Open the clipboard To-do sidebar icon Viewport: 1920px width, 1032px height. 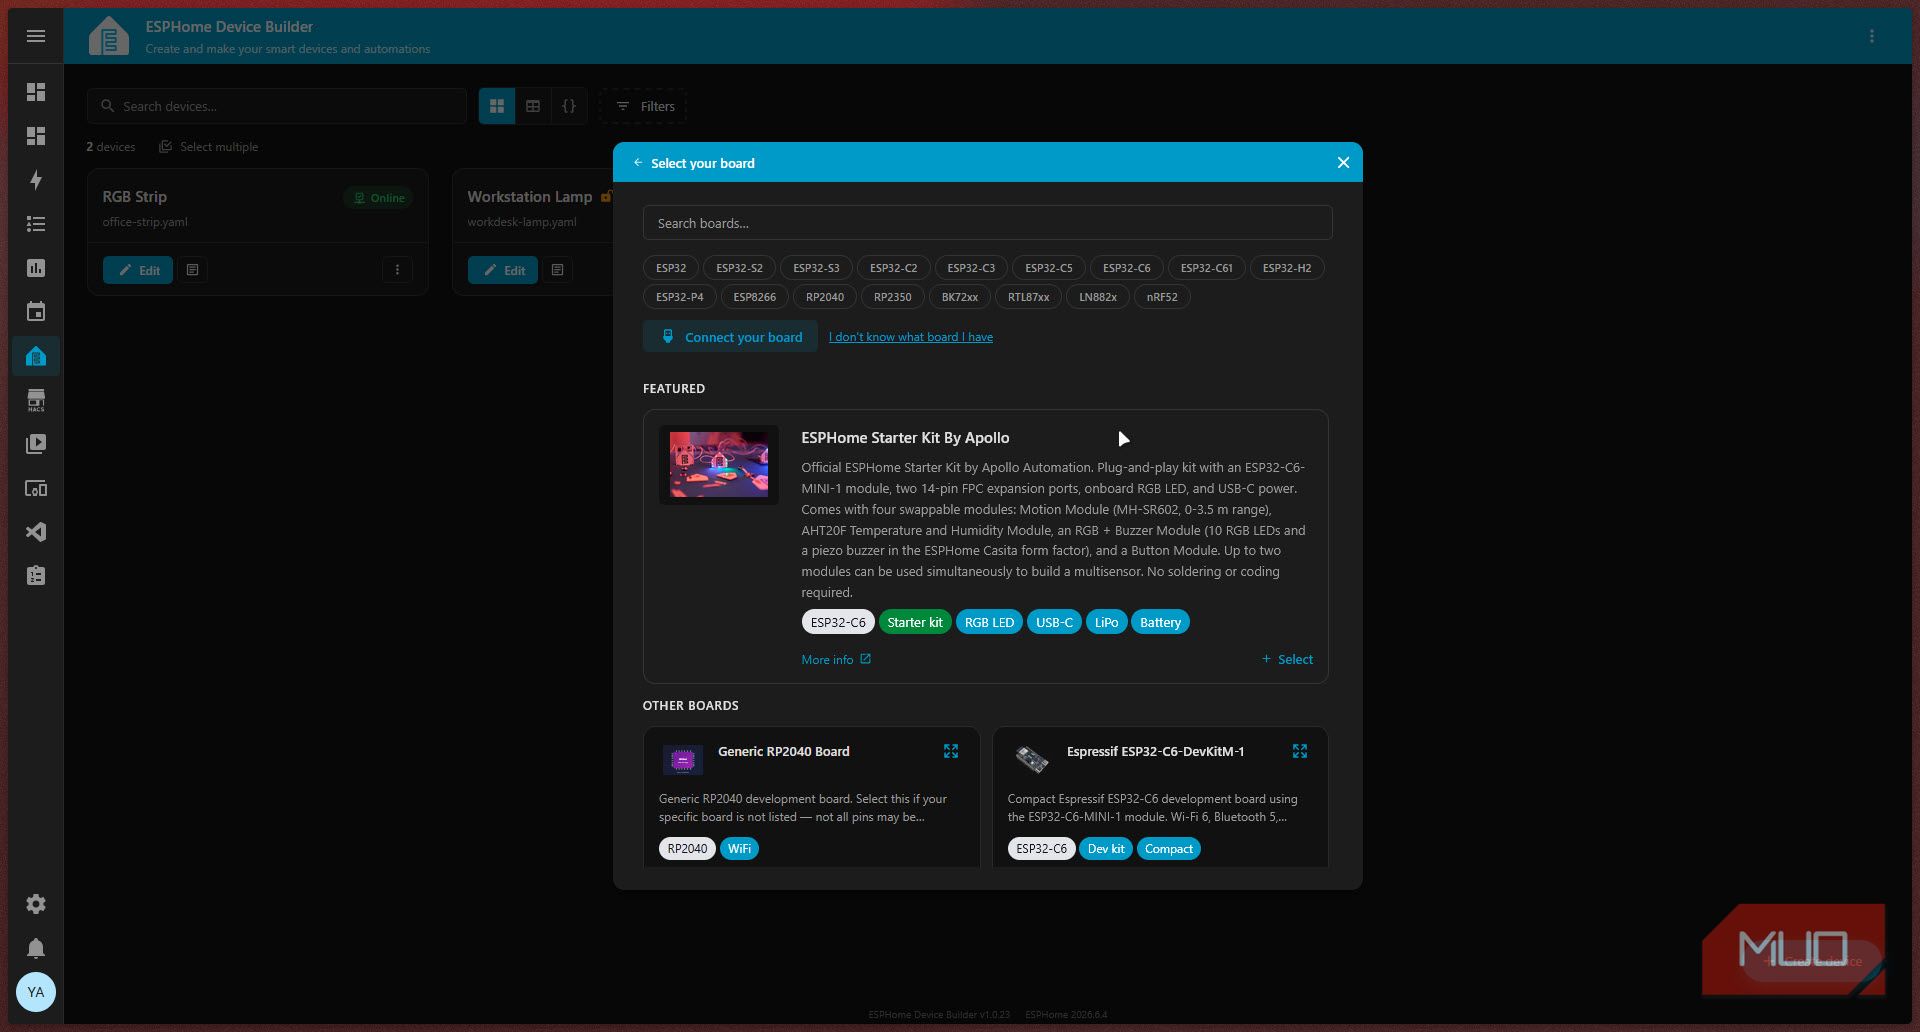click(36, 576)
